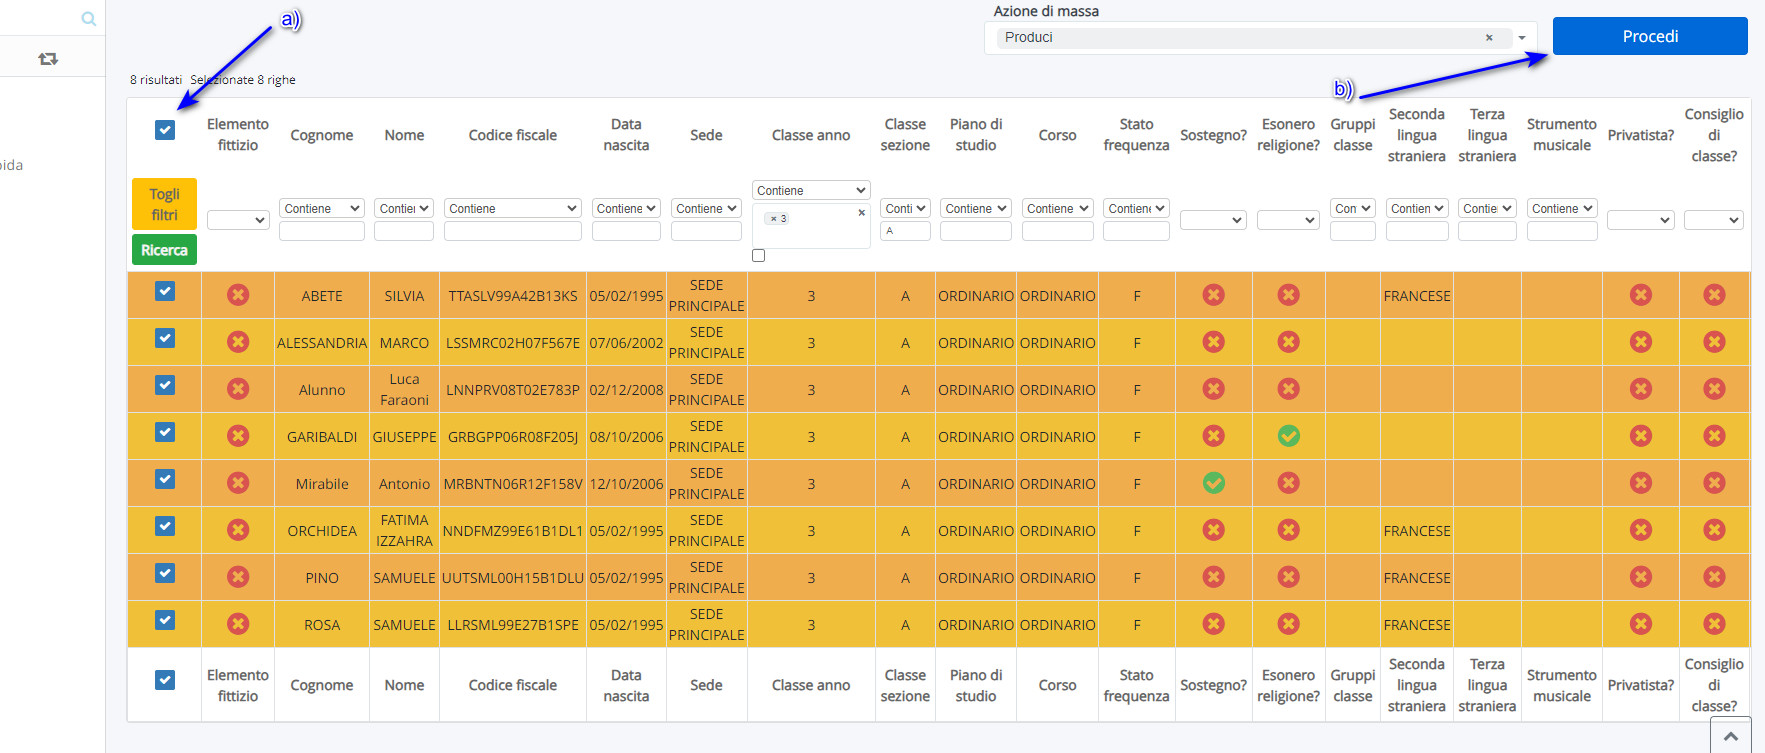Screen dimensions: 1765x753
Task: Click Esonero religione red X for ALESSANDRIA row
Action: pyautogui.click(x=1289, y=342)
